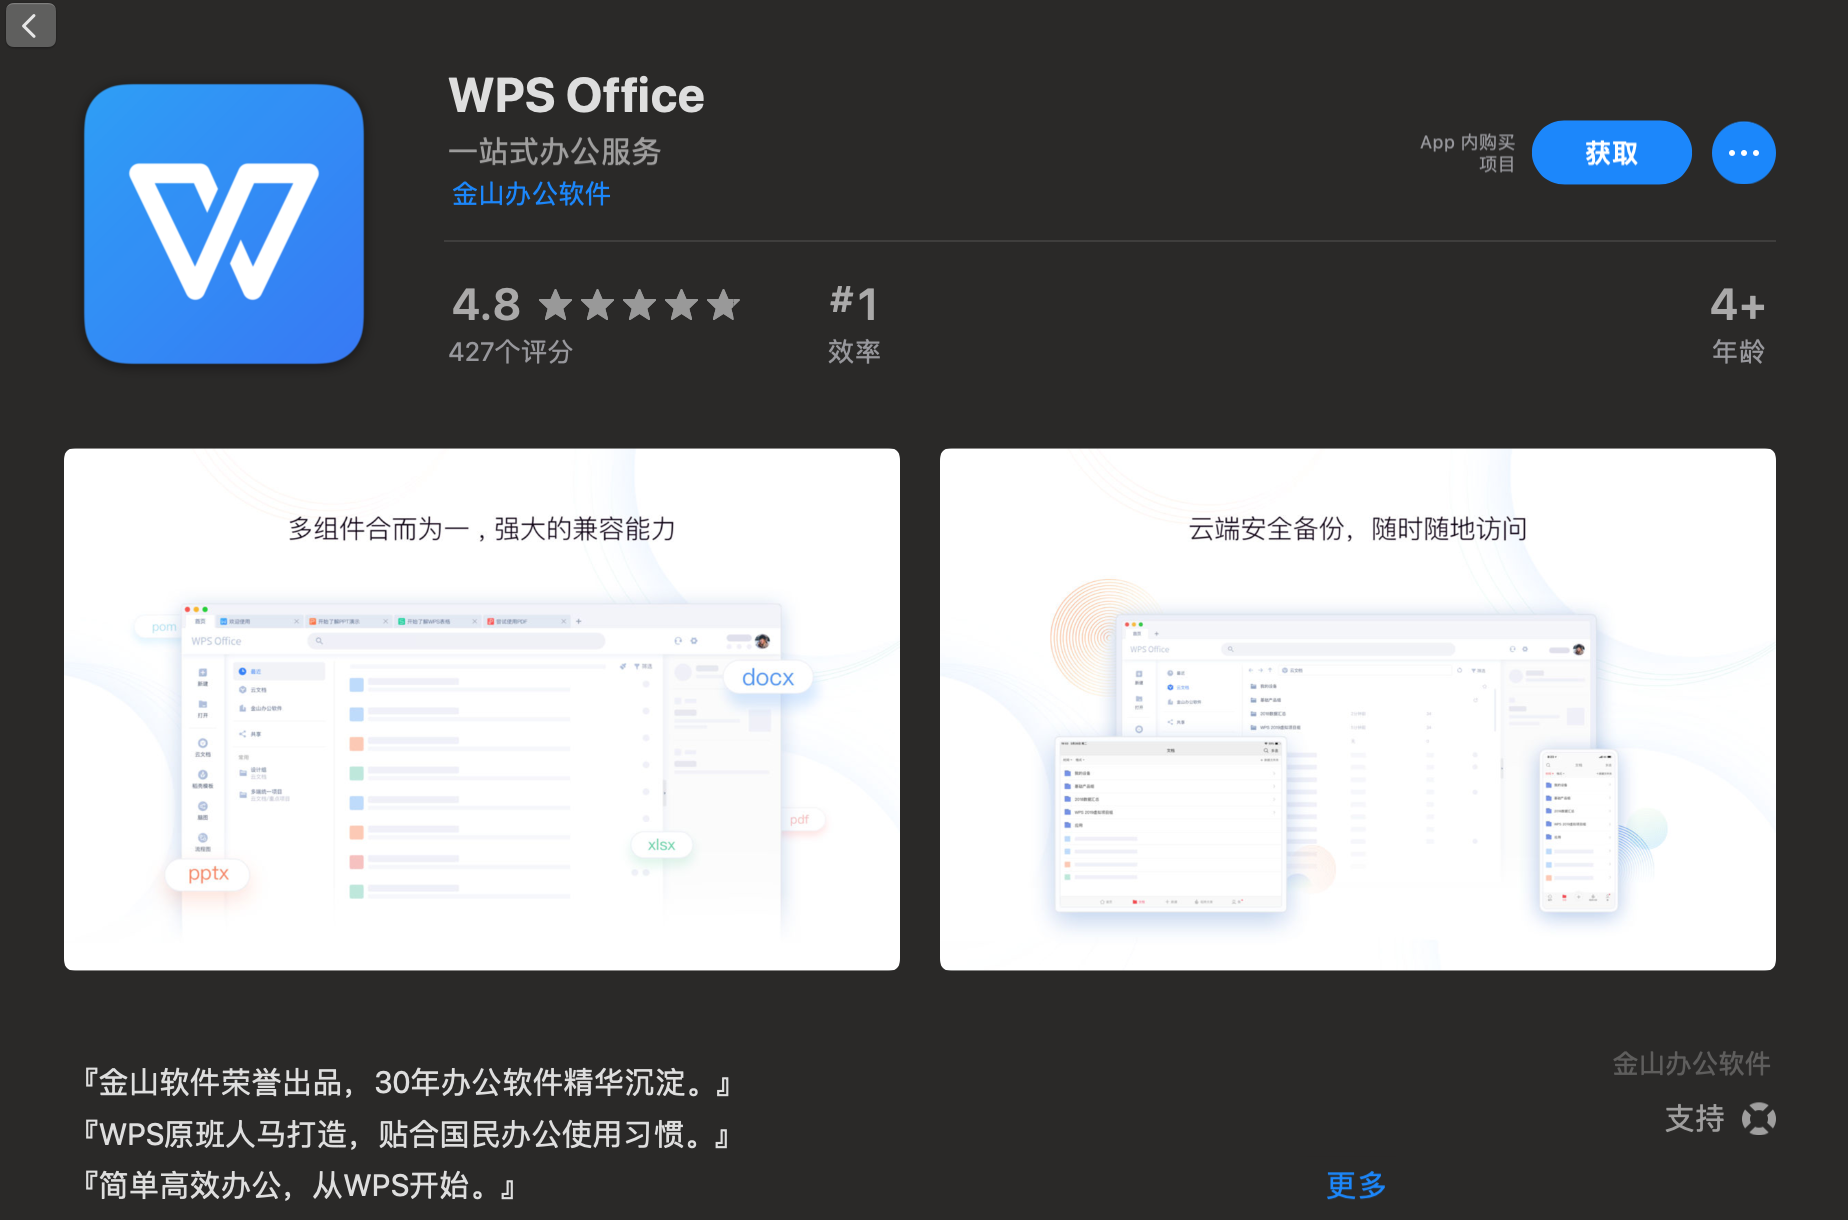The width and height of the screenshot is (1848, 1220).
Task: Open the cloud backup screenshot
Action: tap(1358, 709)
